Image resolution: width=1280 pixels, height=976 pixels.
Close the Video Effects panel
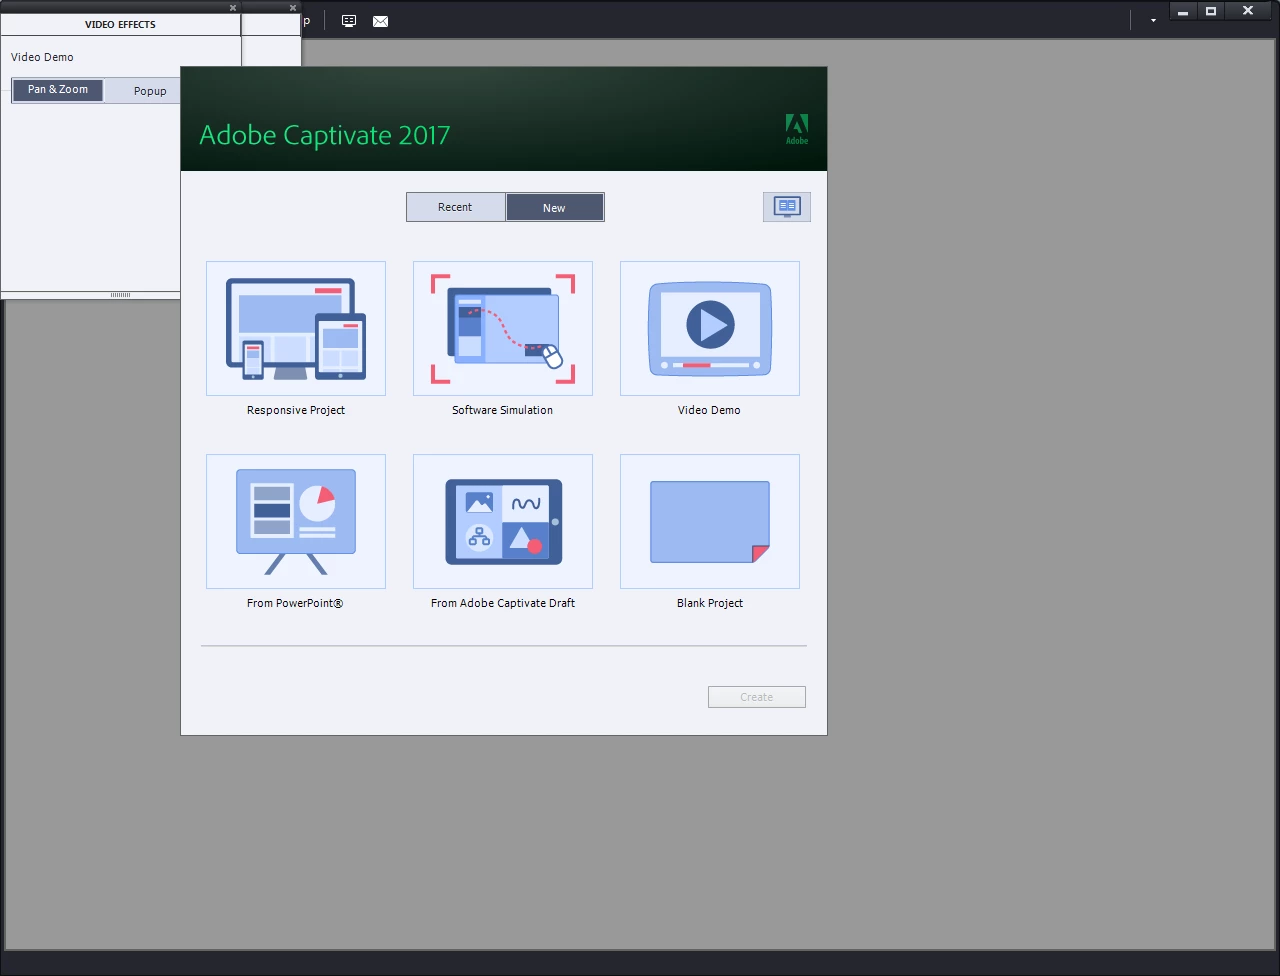pos(233,7)
